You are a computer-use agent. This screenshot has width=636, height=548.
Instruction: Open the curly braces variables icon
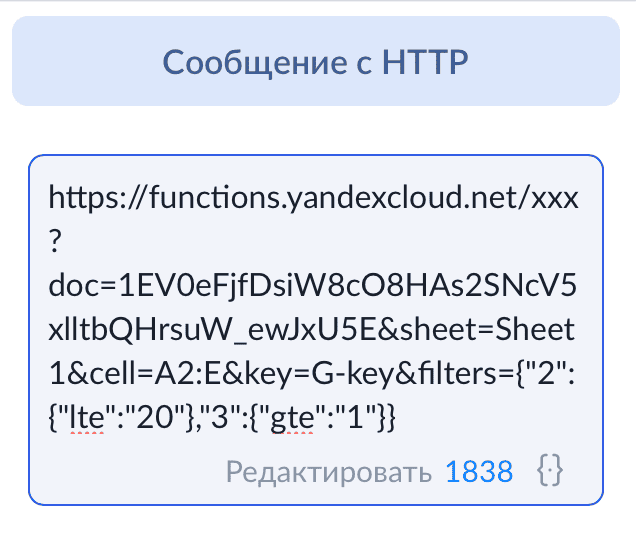coord(550,471)
